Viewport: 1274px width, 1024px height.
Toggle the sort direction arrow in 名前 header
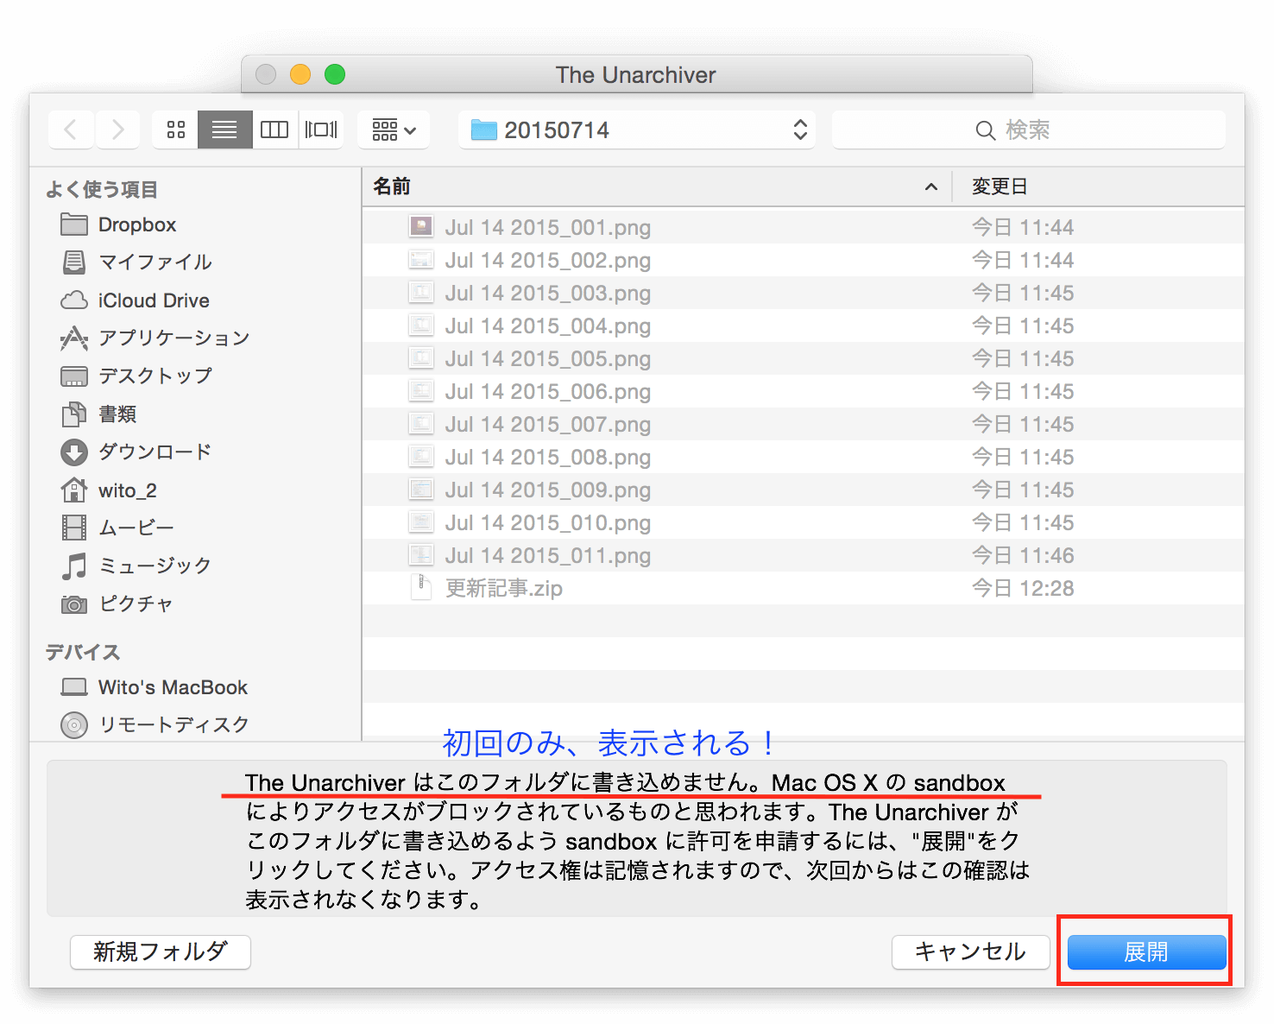(931, 187)
